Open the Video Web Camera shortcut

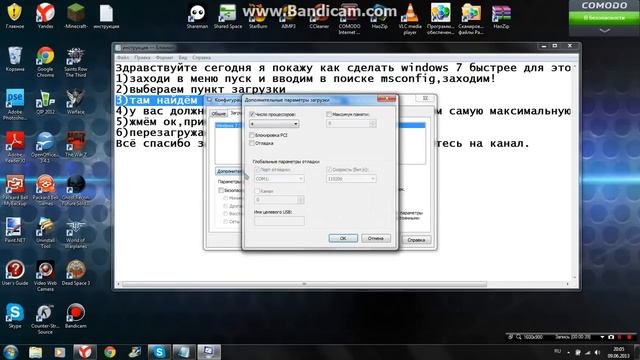tap(45, 276)
